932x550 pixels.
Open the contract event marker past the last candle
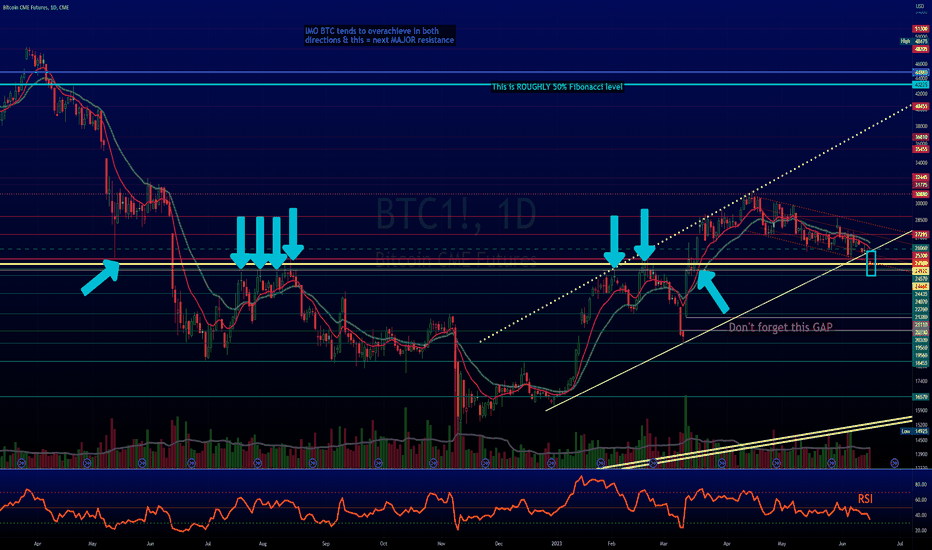(x=894, y=463)
